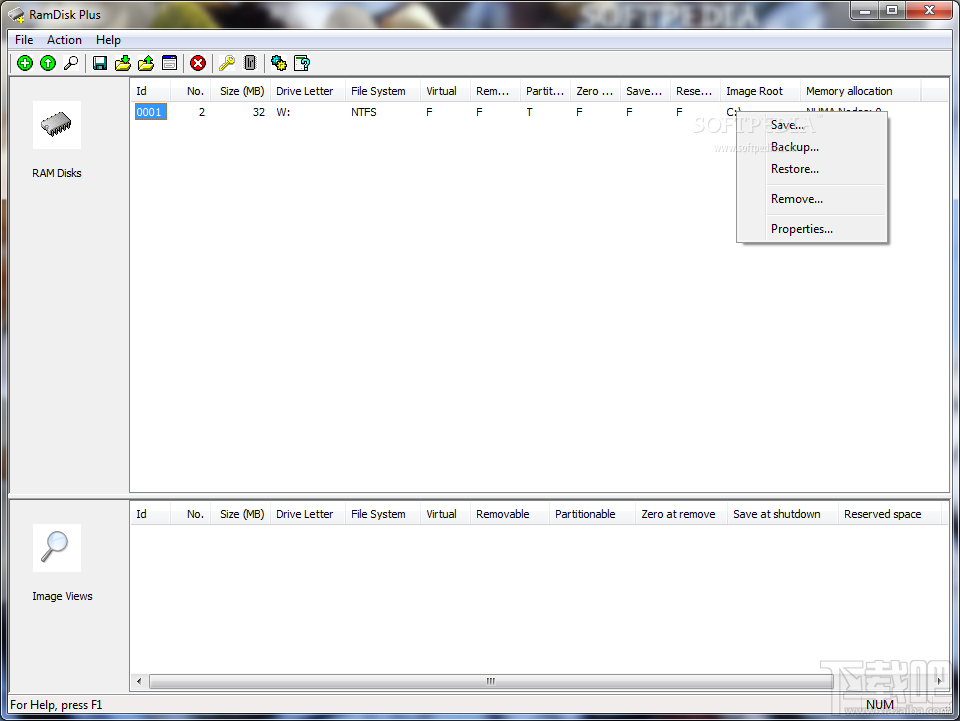Image resolution: width=960 pixels, height=721 pixels.
Task: Click the size value 32 cell
Action: 258,112
